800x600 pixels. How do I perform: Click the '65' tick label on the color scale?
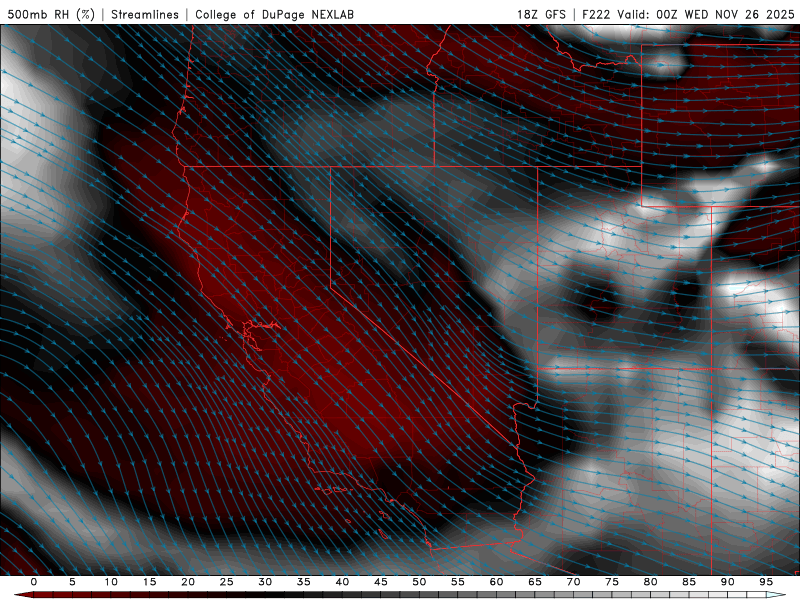(x=535, y=582)
